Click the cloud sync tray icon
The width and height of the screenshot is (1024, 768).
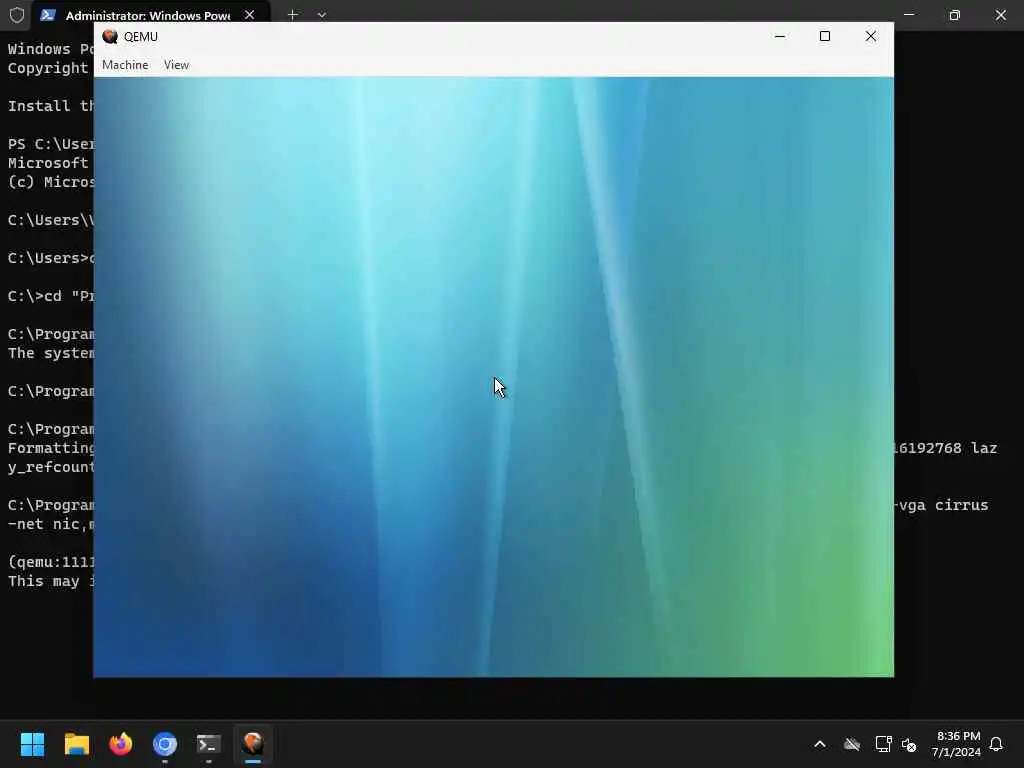[x=852, y=744]
